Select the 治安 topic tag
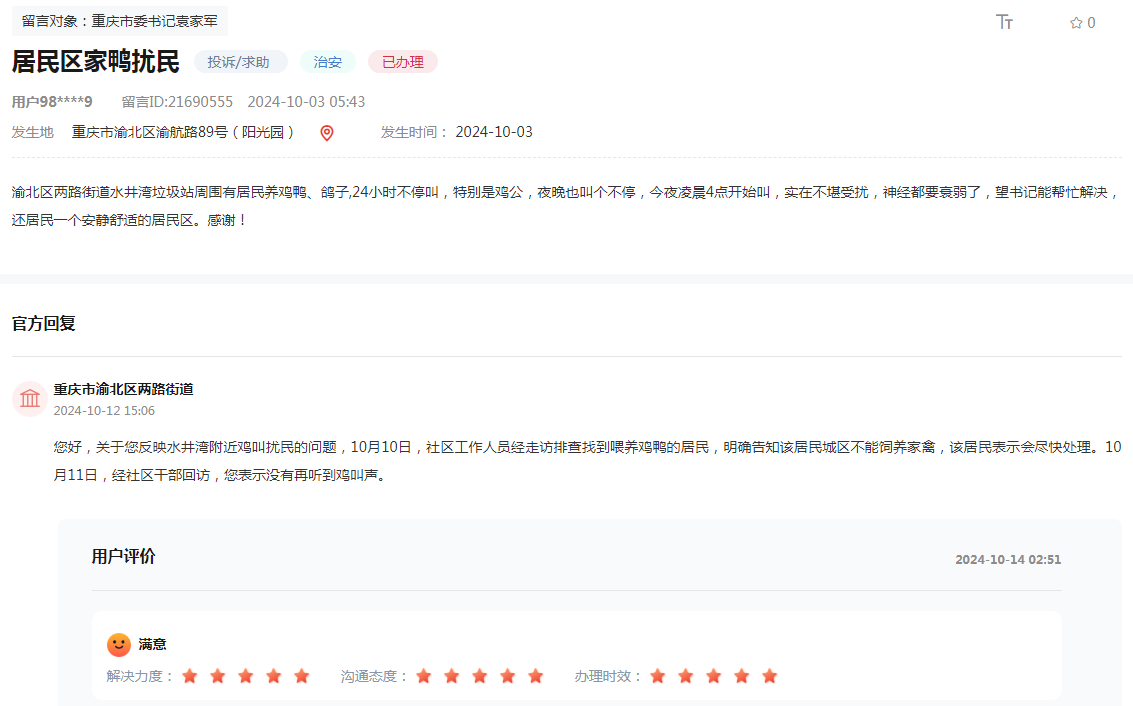Screen dimensions: 1133x706 click(x=327, y=61)
